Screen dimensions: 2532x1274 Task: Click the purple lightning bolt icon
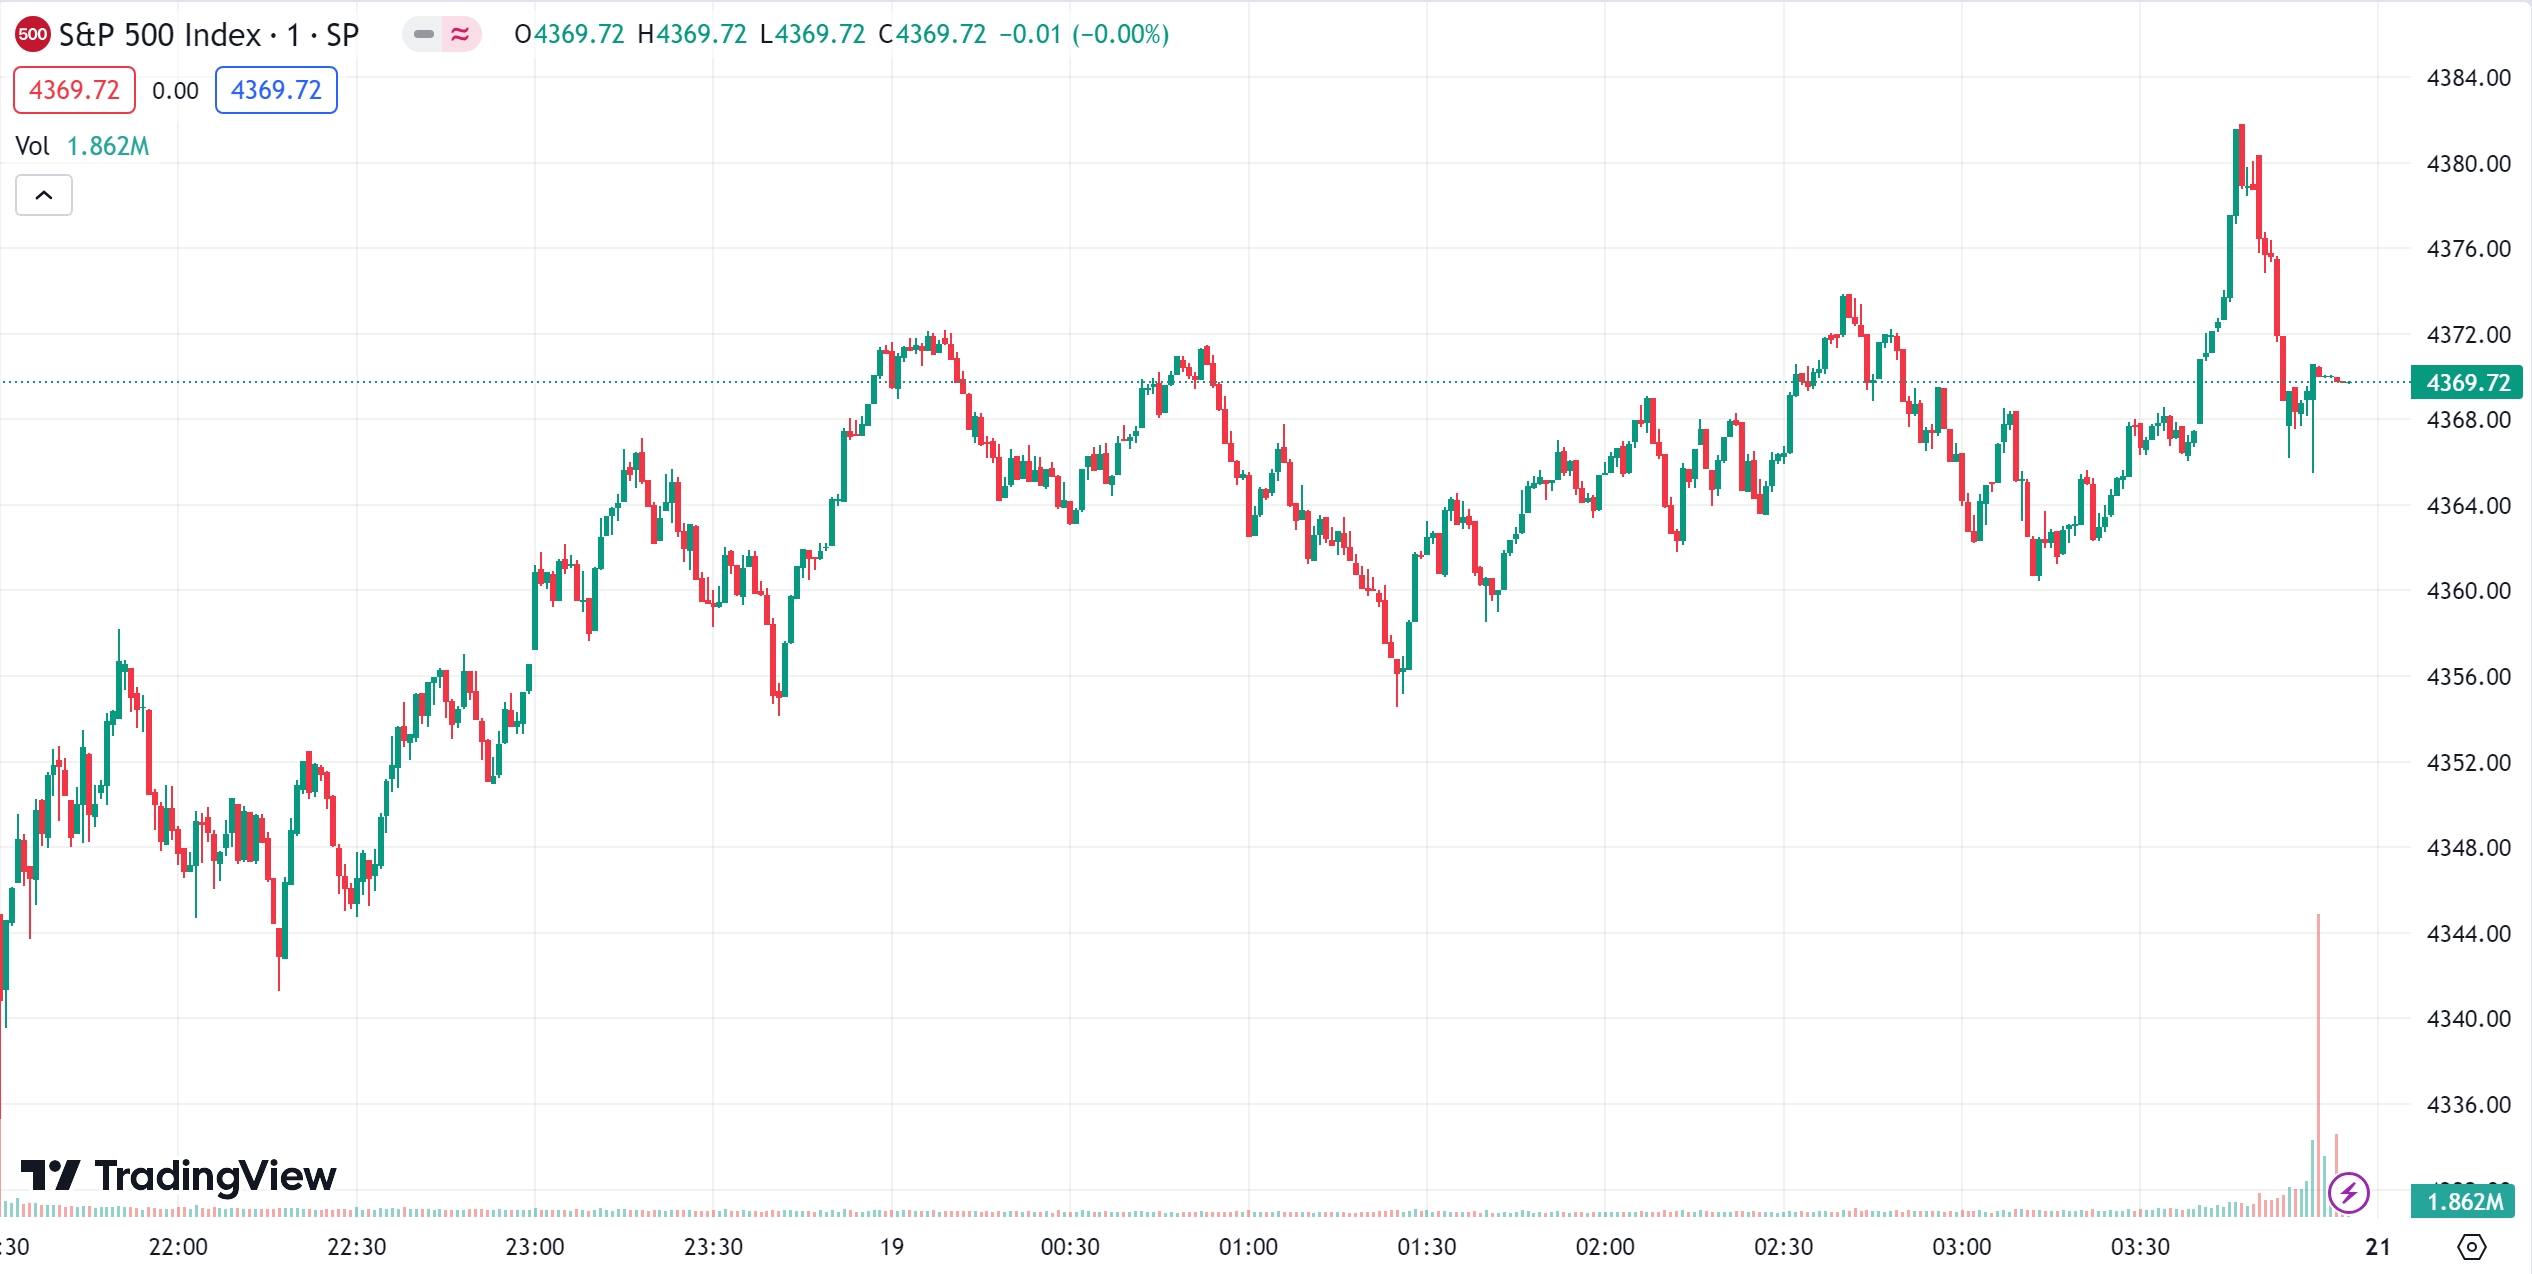[x=2348, y=1192]
